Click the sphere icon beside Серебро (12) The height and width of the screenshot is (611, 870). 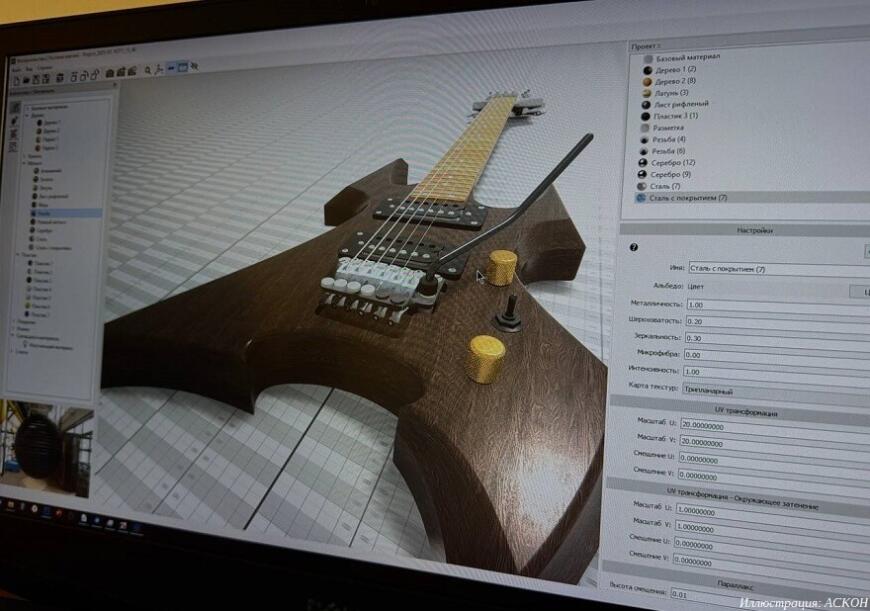coord(643,163)
